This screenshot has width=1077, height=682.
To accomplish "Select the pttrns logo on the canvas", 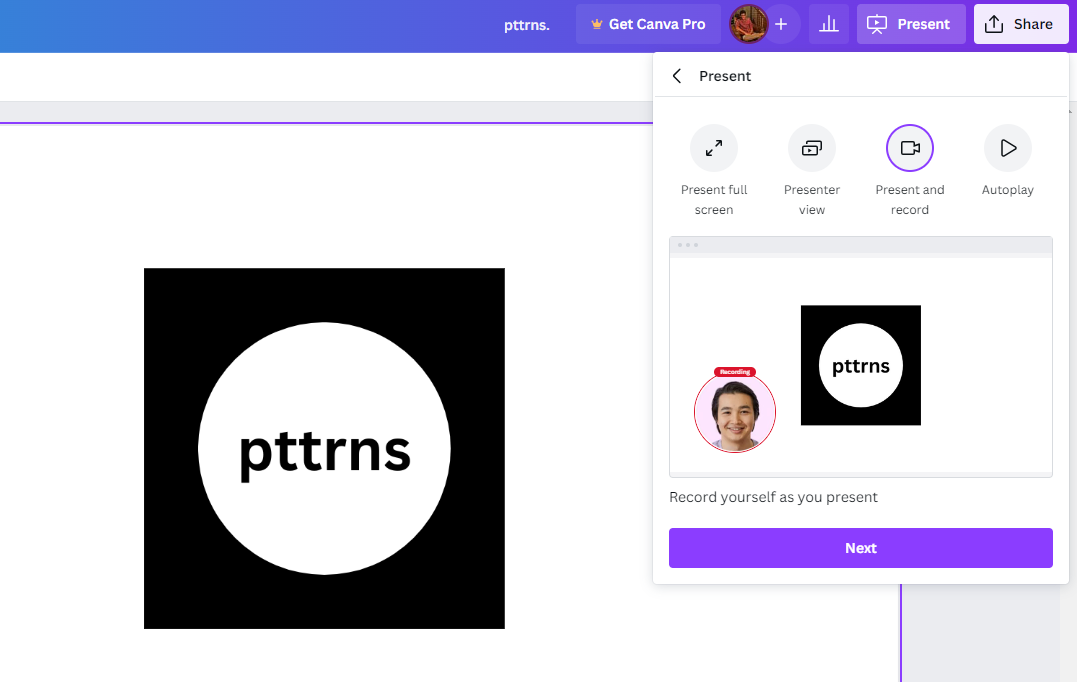I will point(324,448).
